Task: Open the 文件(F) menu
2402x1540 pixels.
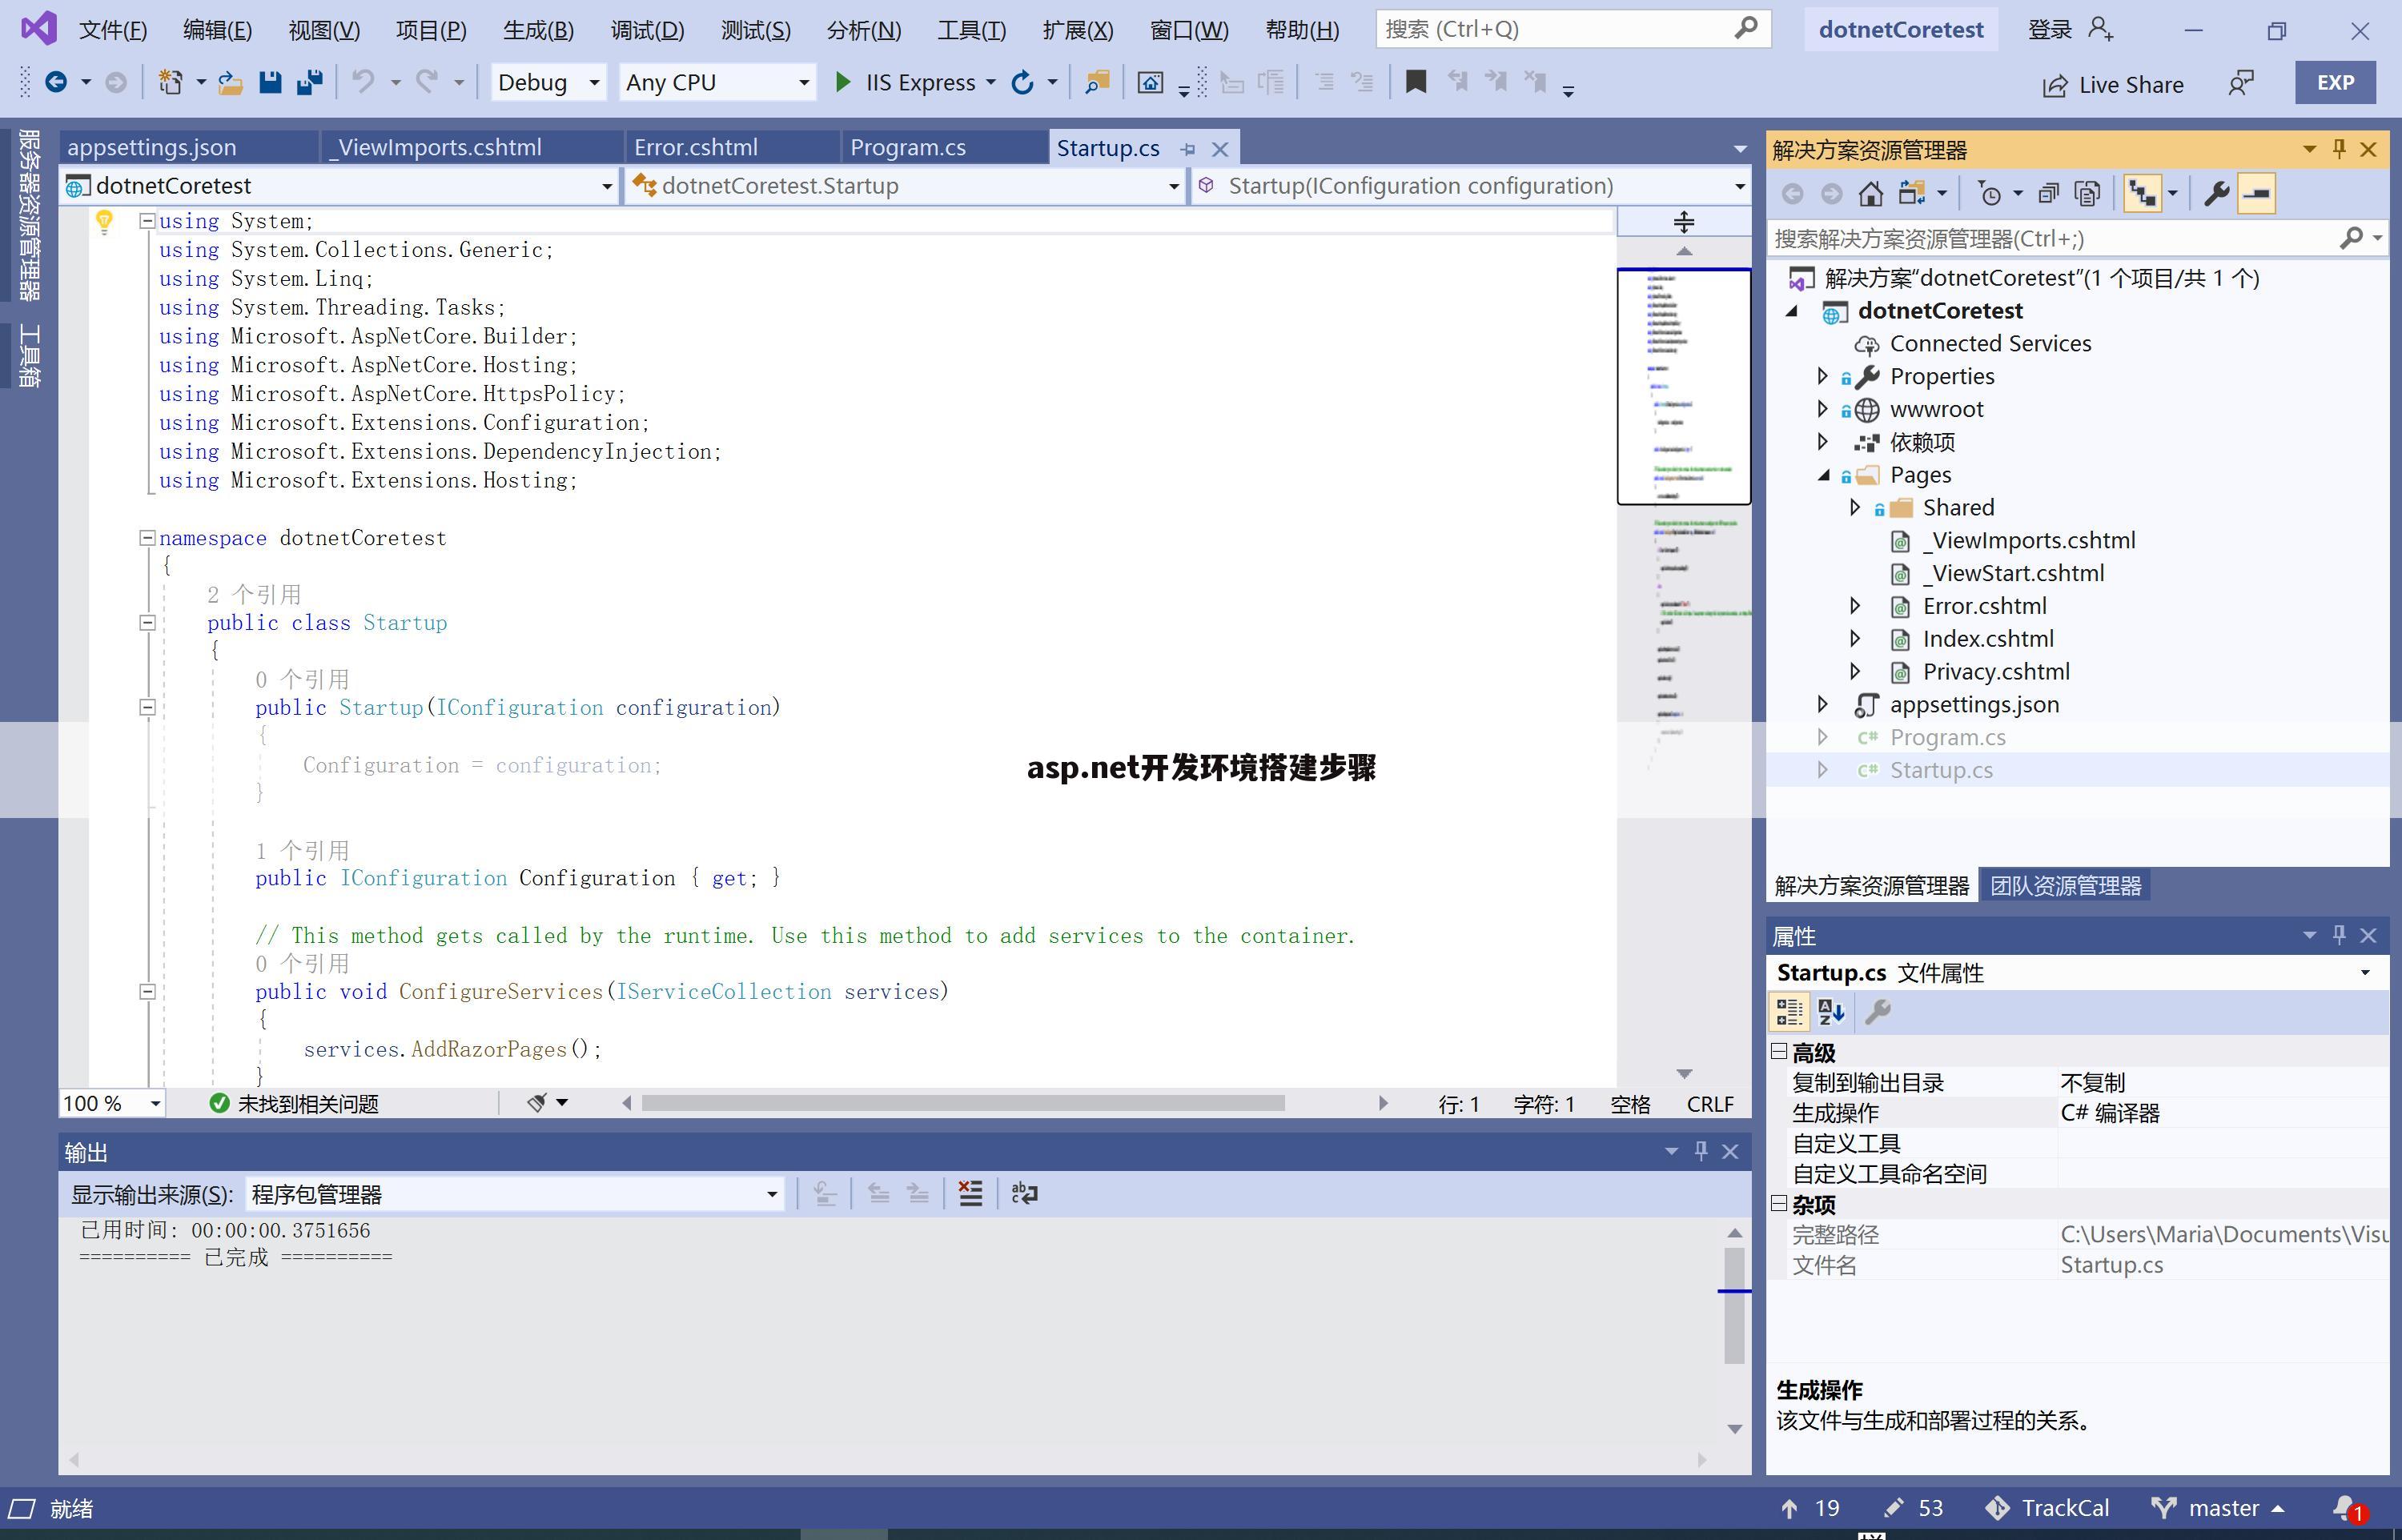Action: pyautogui.click(x=113, y=30)
